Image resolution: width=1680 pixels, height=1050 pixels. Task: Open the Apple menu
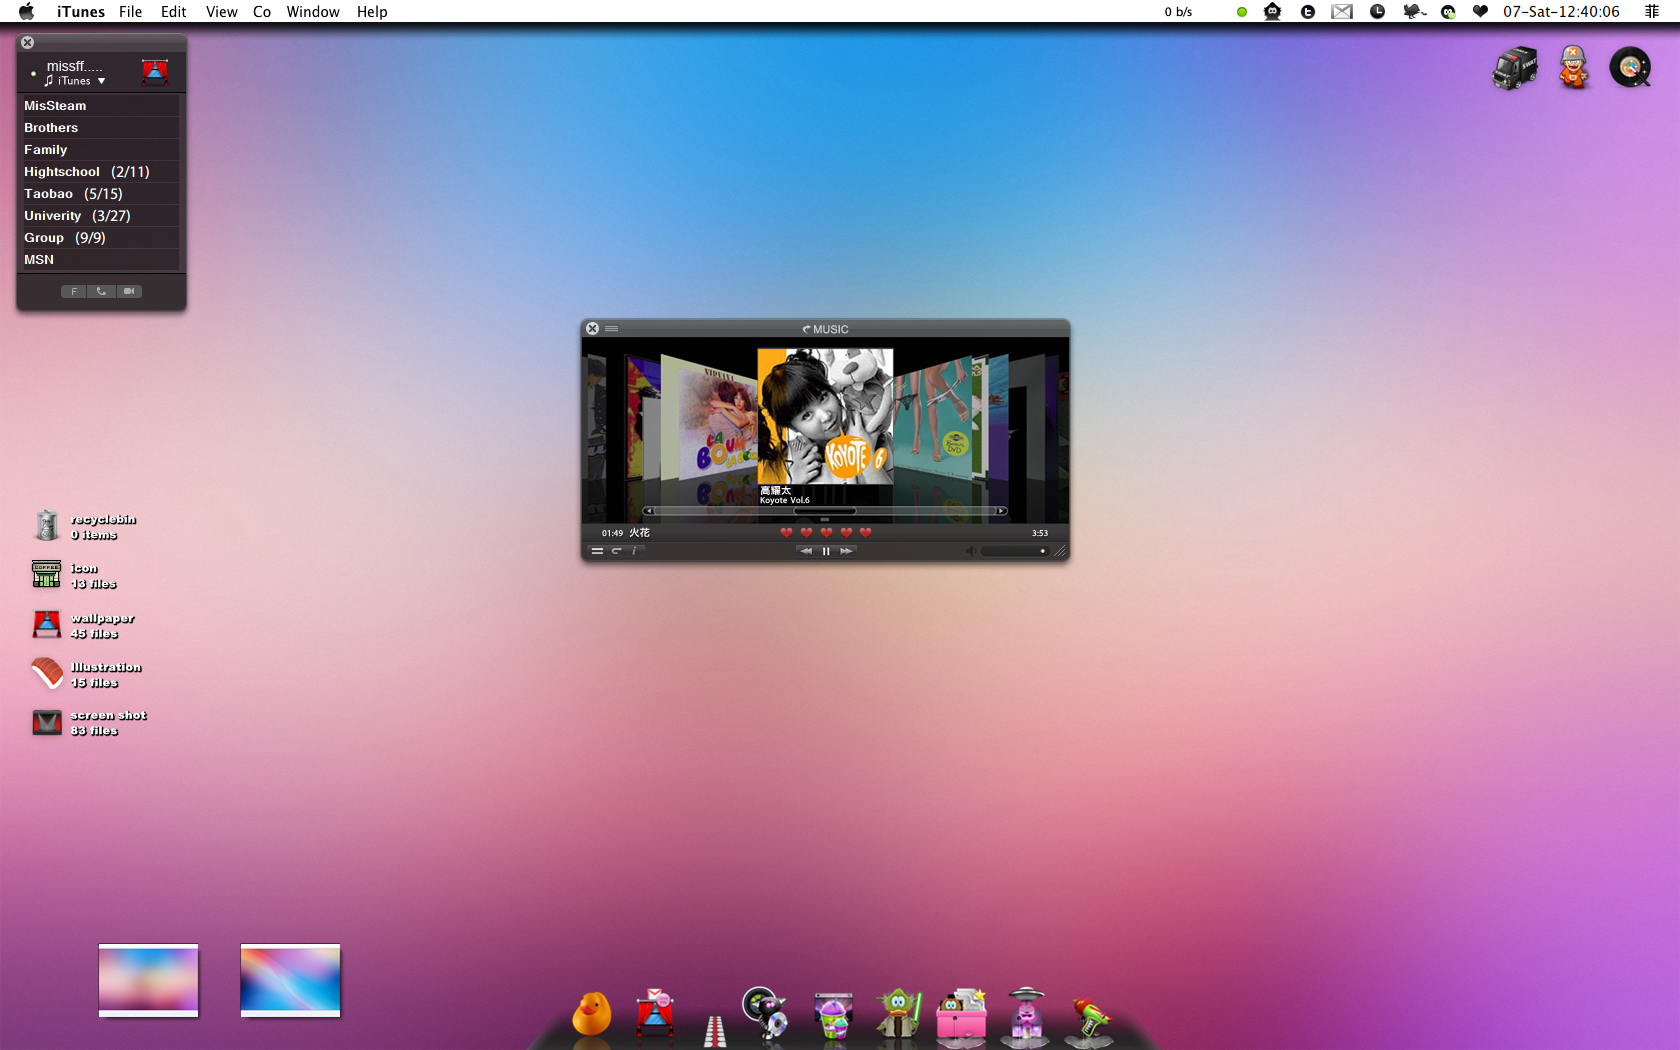[x=27, y=12]
